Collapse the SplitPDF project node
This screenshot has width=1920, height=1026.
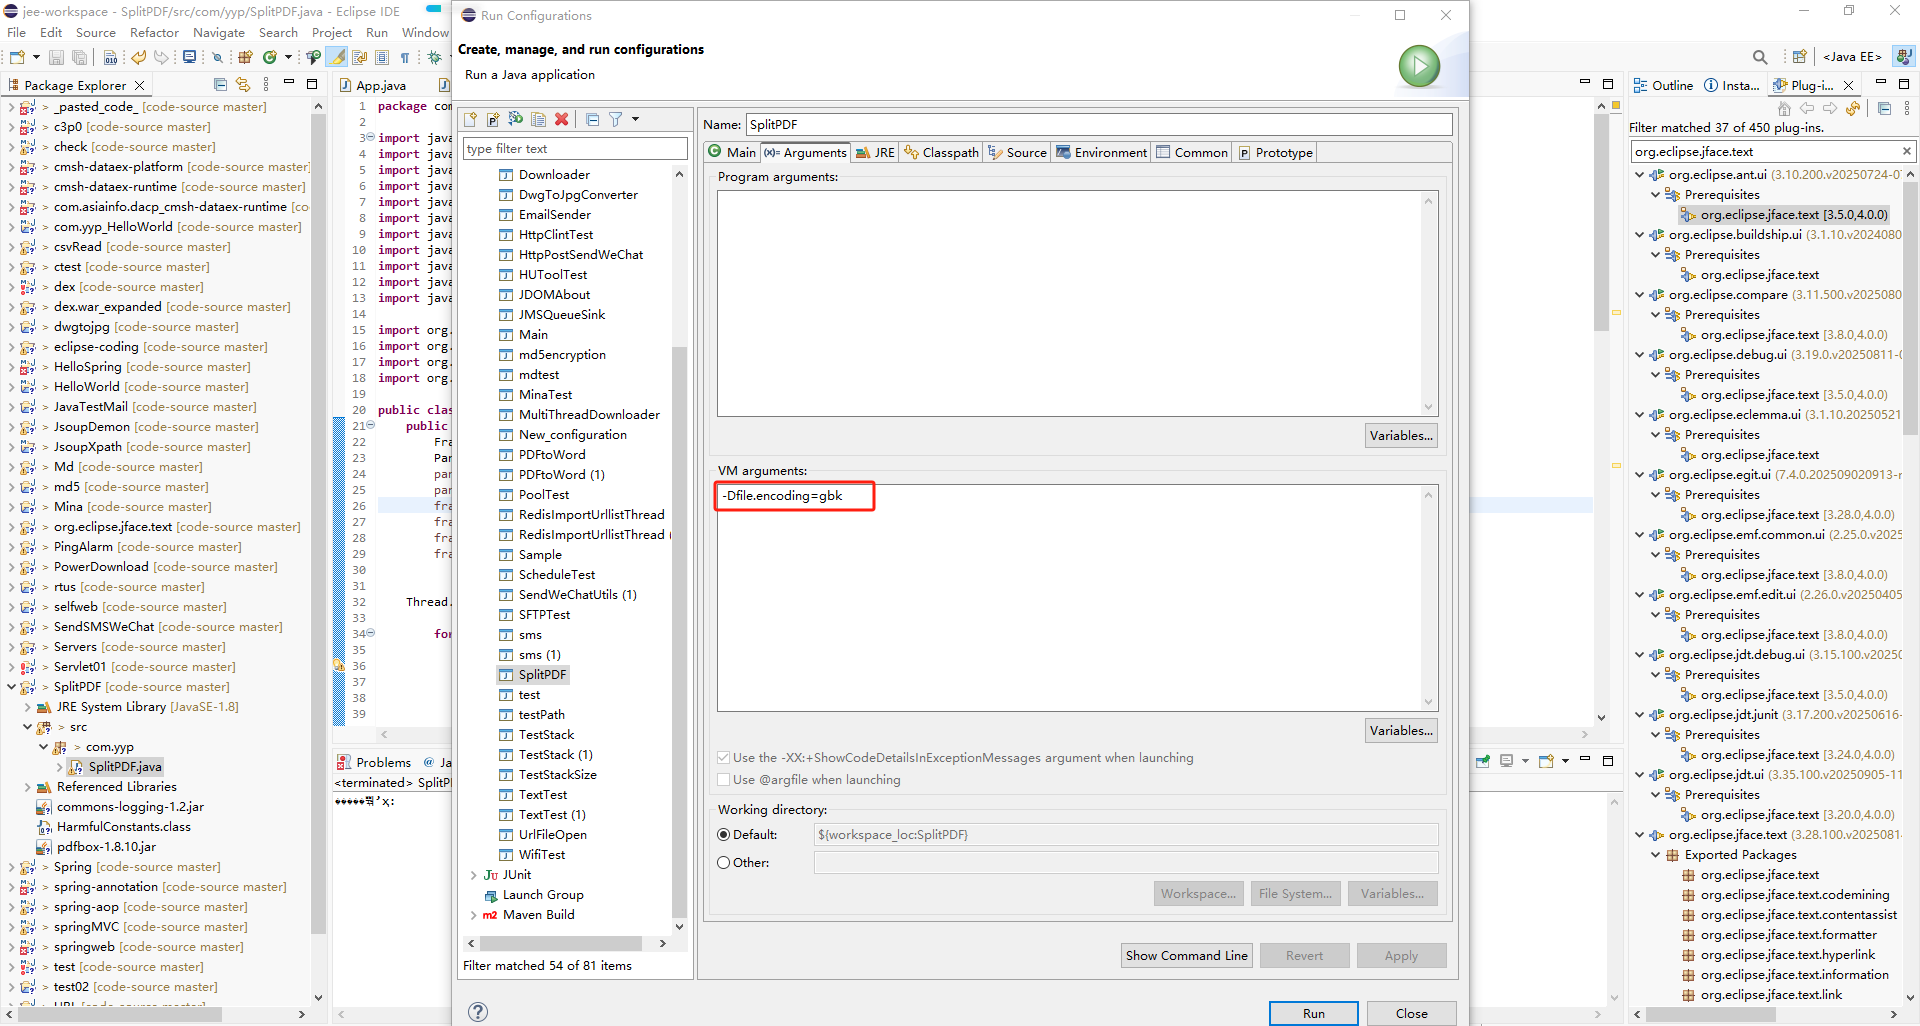11,687
